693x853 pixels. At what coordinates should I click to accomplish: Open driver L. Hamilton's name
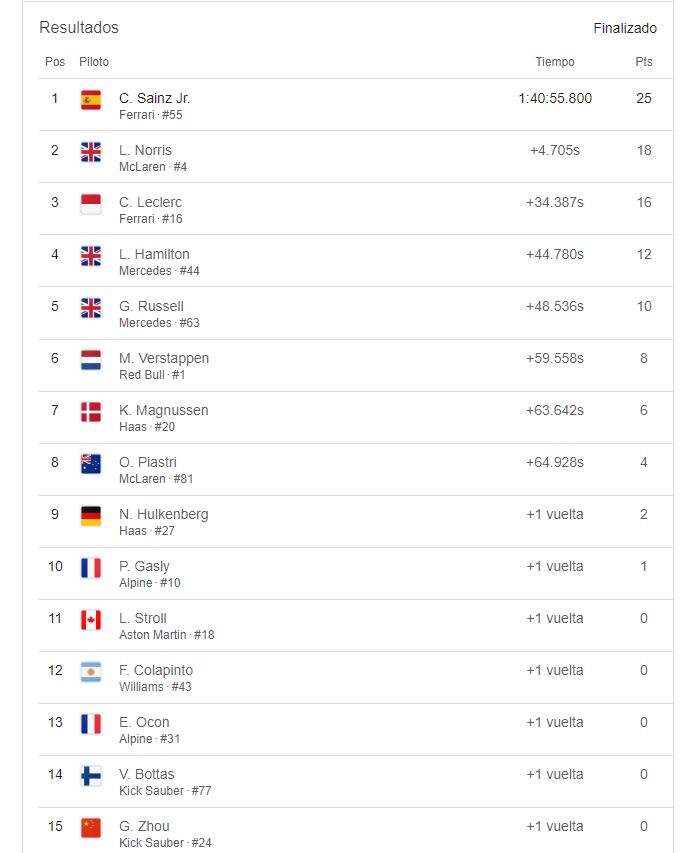point(154,254)
